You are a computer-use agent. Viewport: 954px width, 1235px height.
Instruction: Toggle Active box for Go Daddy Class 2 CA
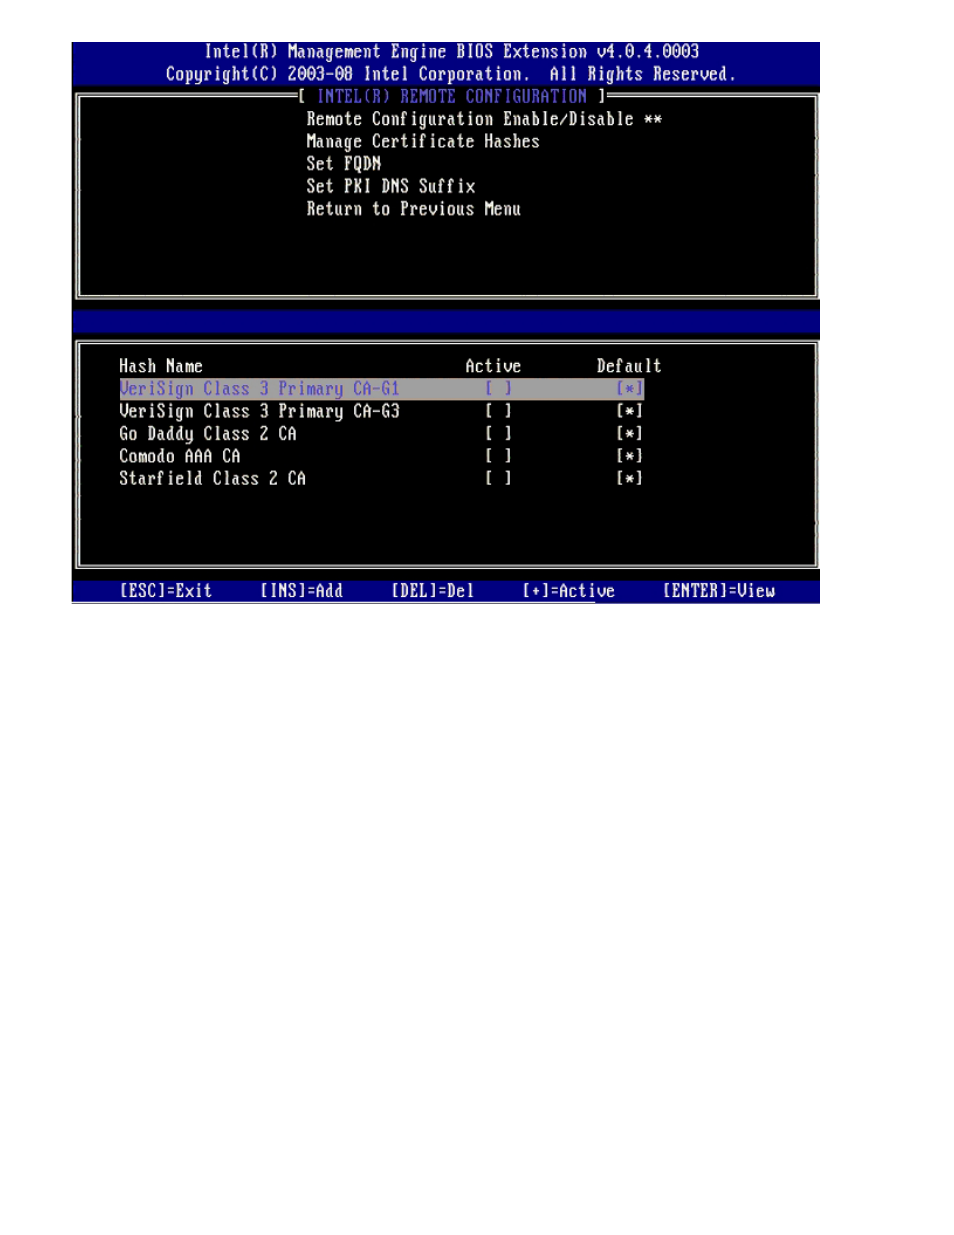[499, 434]
